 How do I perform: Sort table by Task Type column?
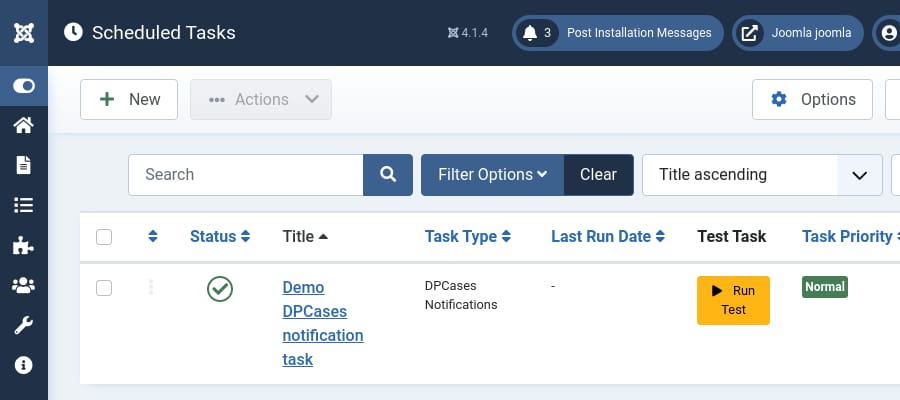pyautogui.click(x=468, y=236)
